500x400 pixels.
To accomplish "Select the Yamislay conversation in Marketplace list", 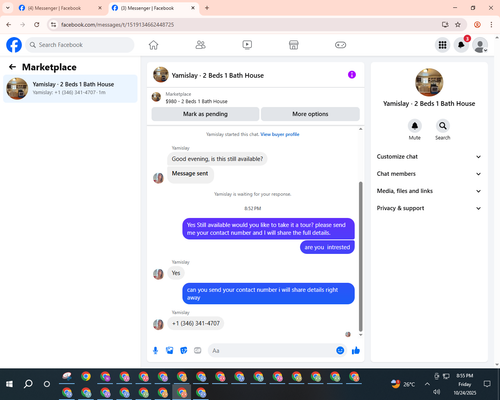I will pyautogui.click(x=70, y=88).
